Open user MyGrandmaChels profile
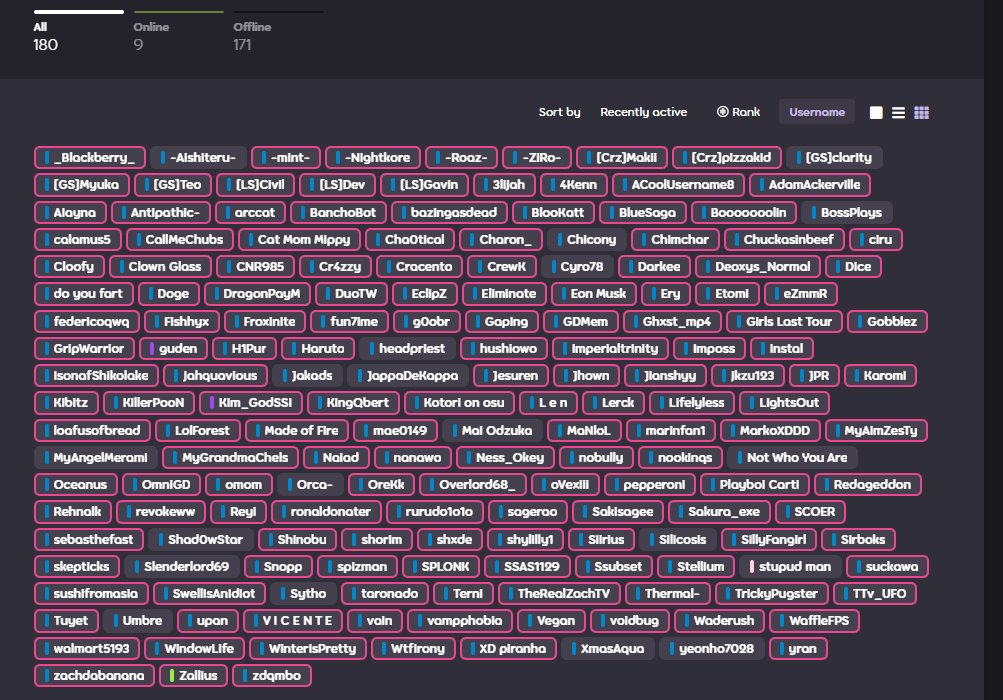1003x700 pixels. (x=230, y=457)
